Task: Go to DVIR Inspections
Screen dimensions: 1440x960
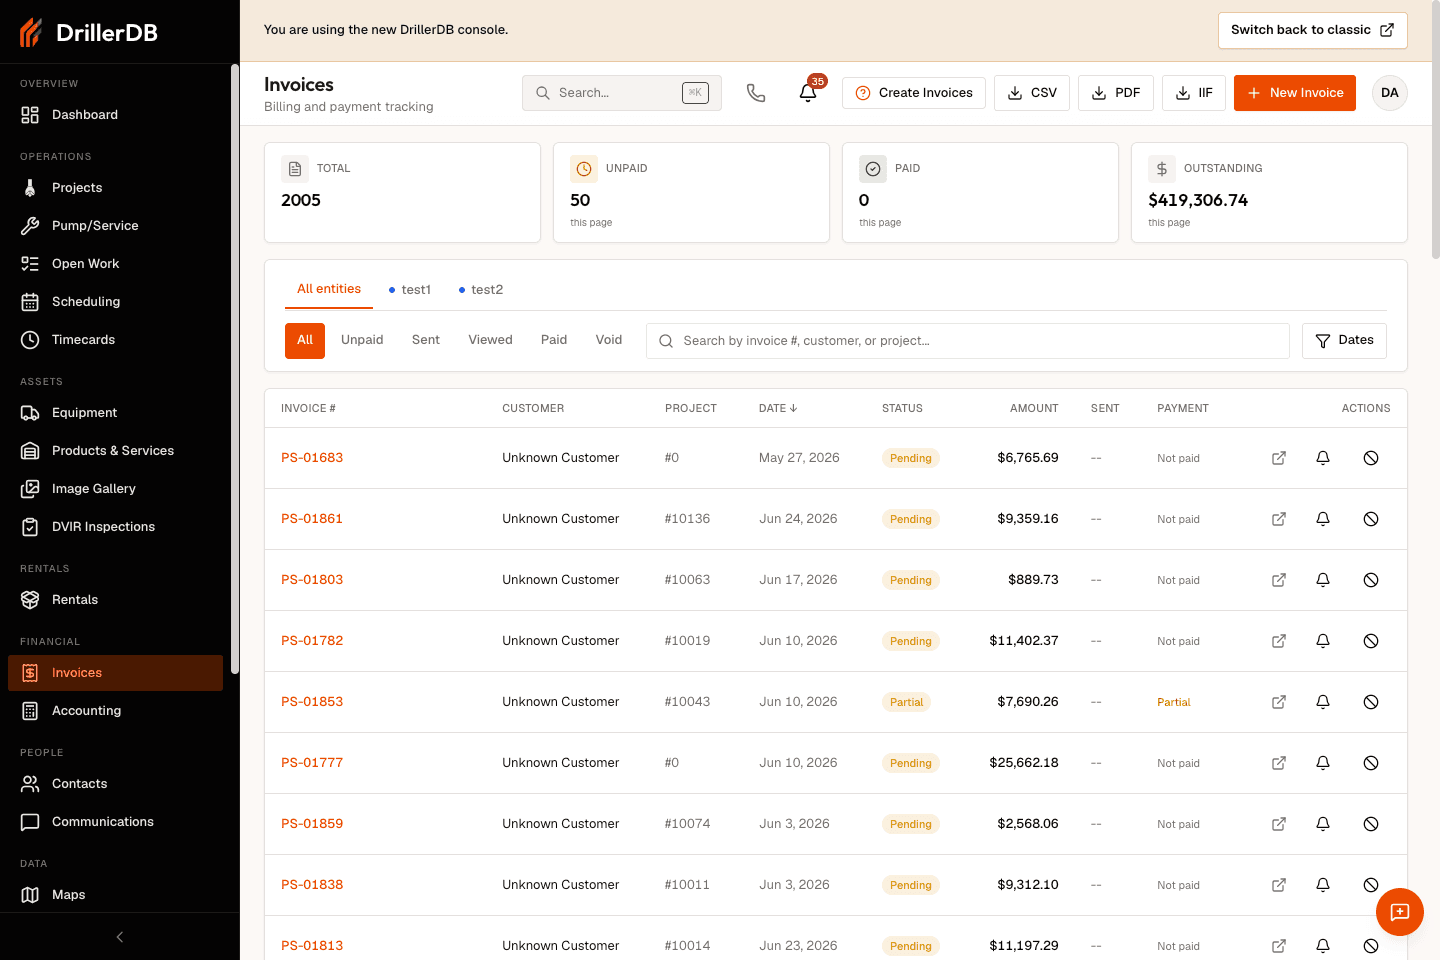Action: tap(115, 527)
